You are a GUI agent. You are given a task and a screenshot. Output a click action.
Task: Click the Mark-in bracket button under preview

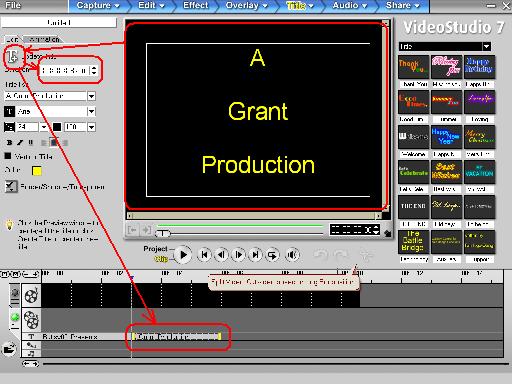(132, 230)
